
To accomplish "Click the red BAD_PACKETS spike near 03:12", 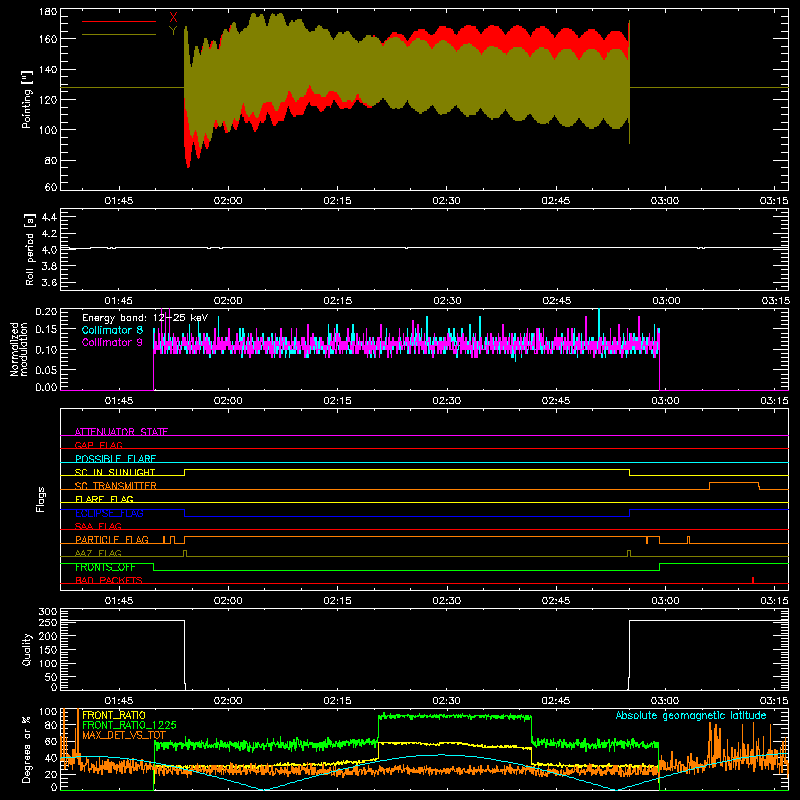I will (x=753, y=580).
